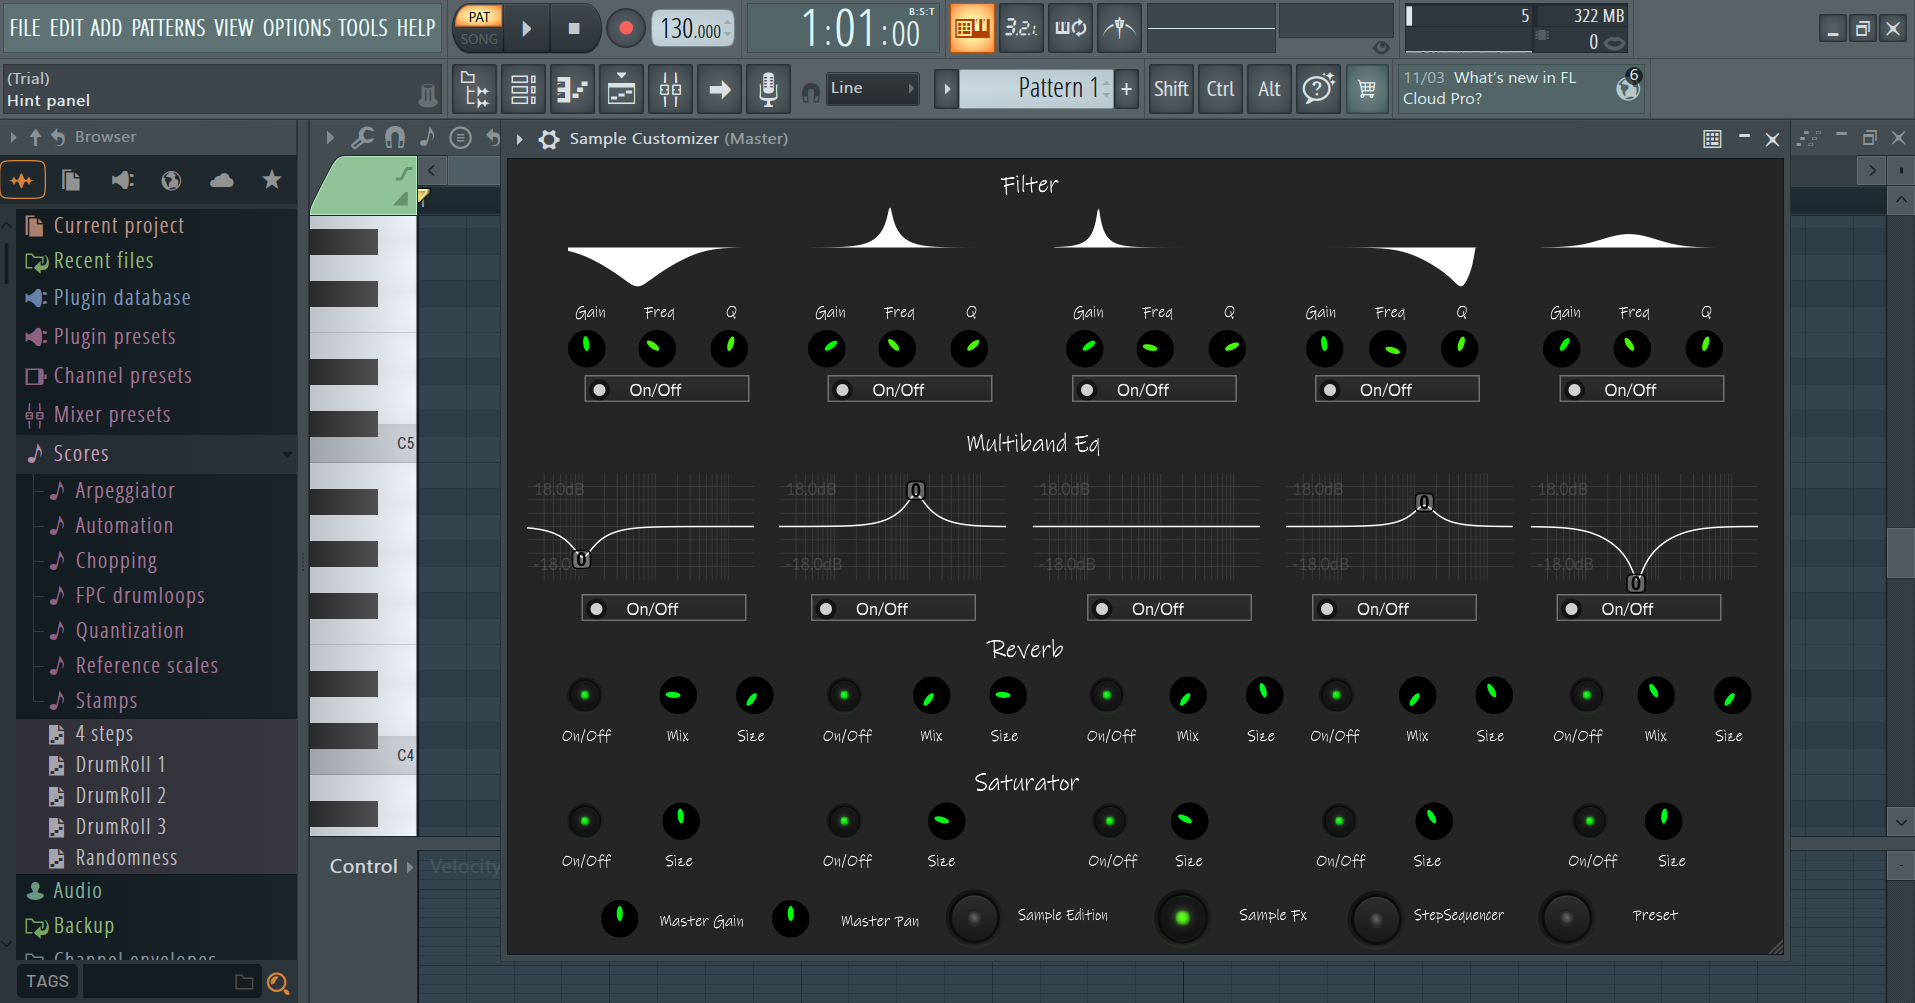Viewport: 1915px width, 1003px height.
Task: Toggle first Filter band On/Off
Action: (x=666, y=389)
